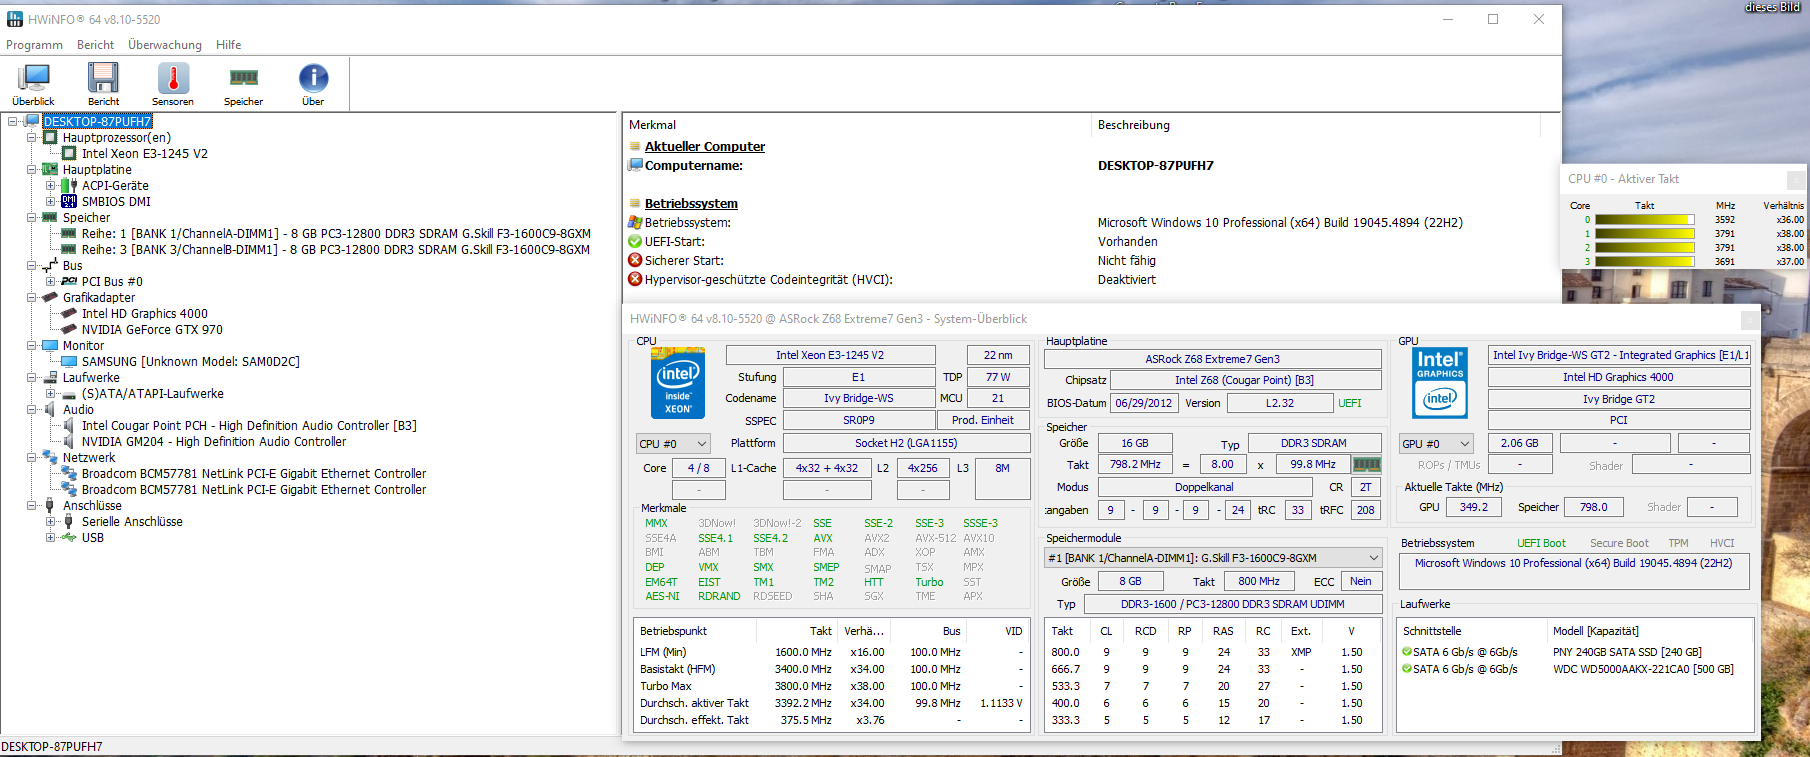Click the UEFI Boot label
The image size is (1810, 757).
coord(1541,543)
